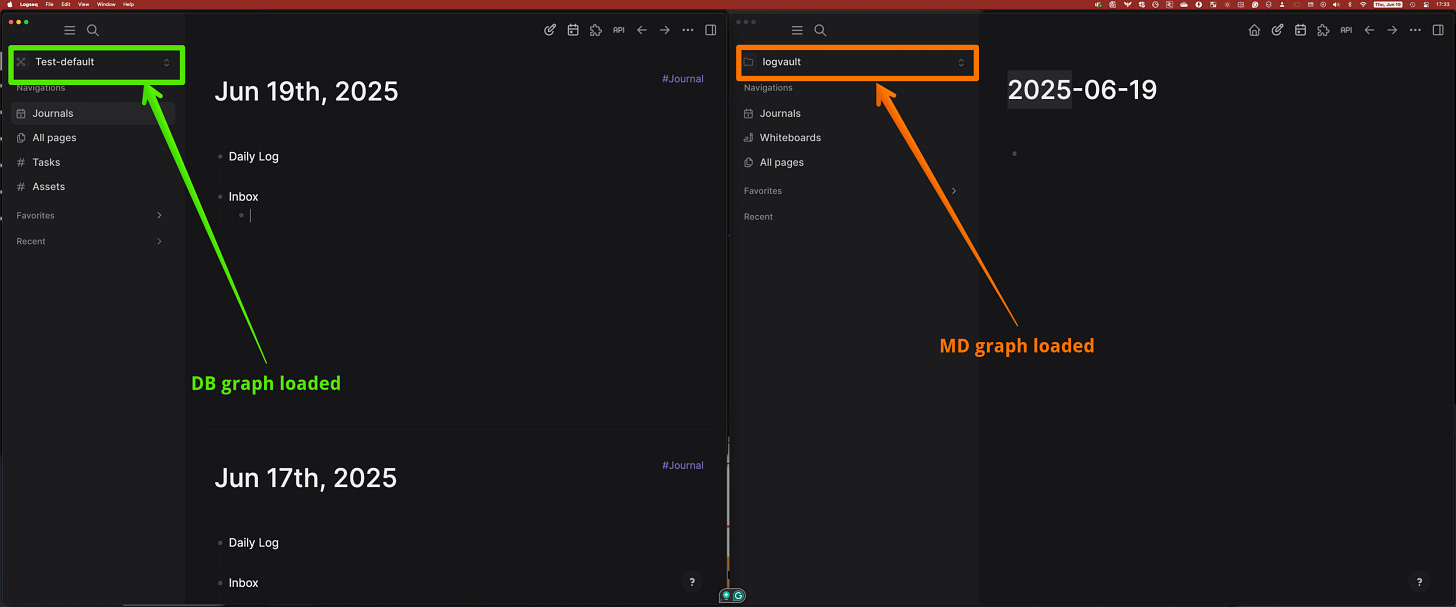Toggle right sidebar in logvault window
Screen dimensions: 1456x607
(1438, 30)
